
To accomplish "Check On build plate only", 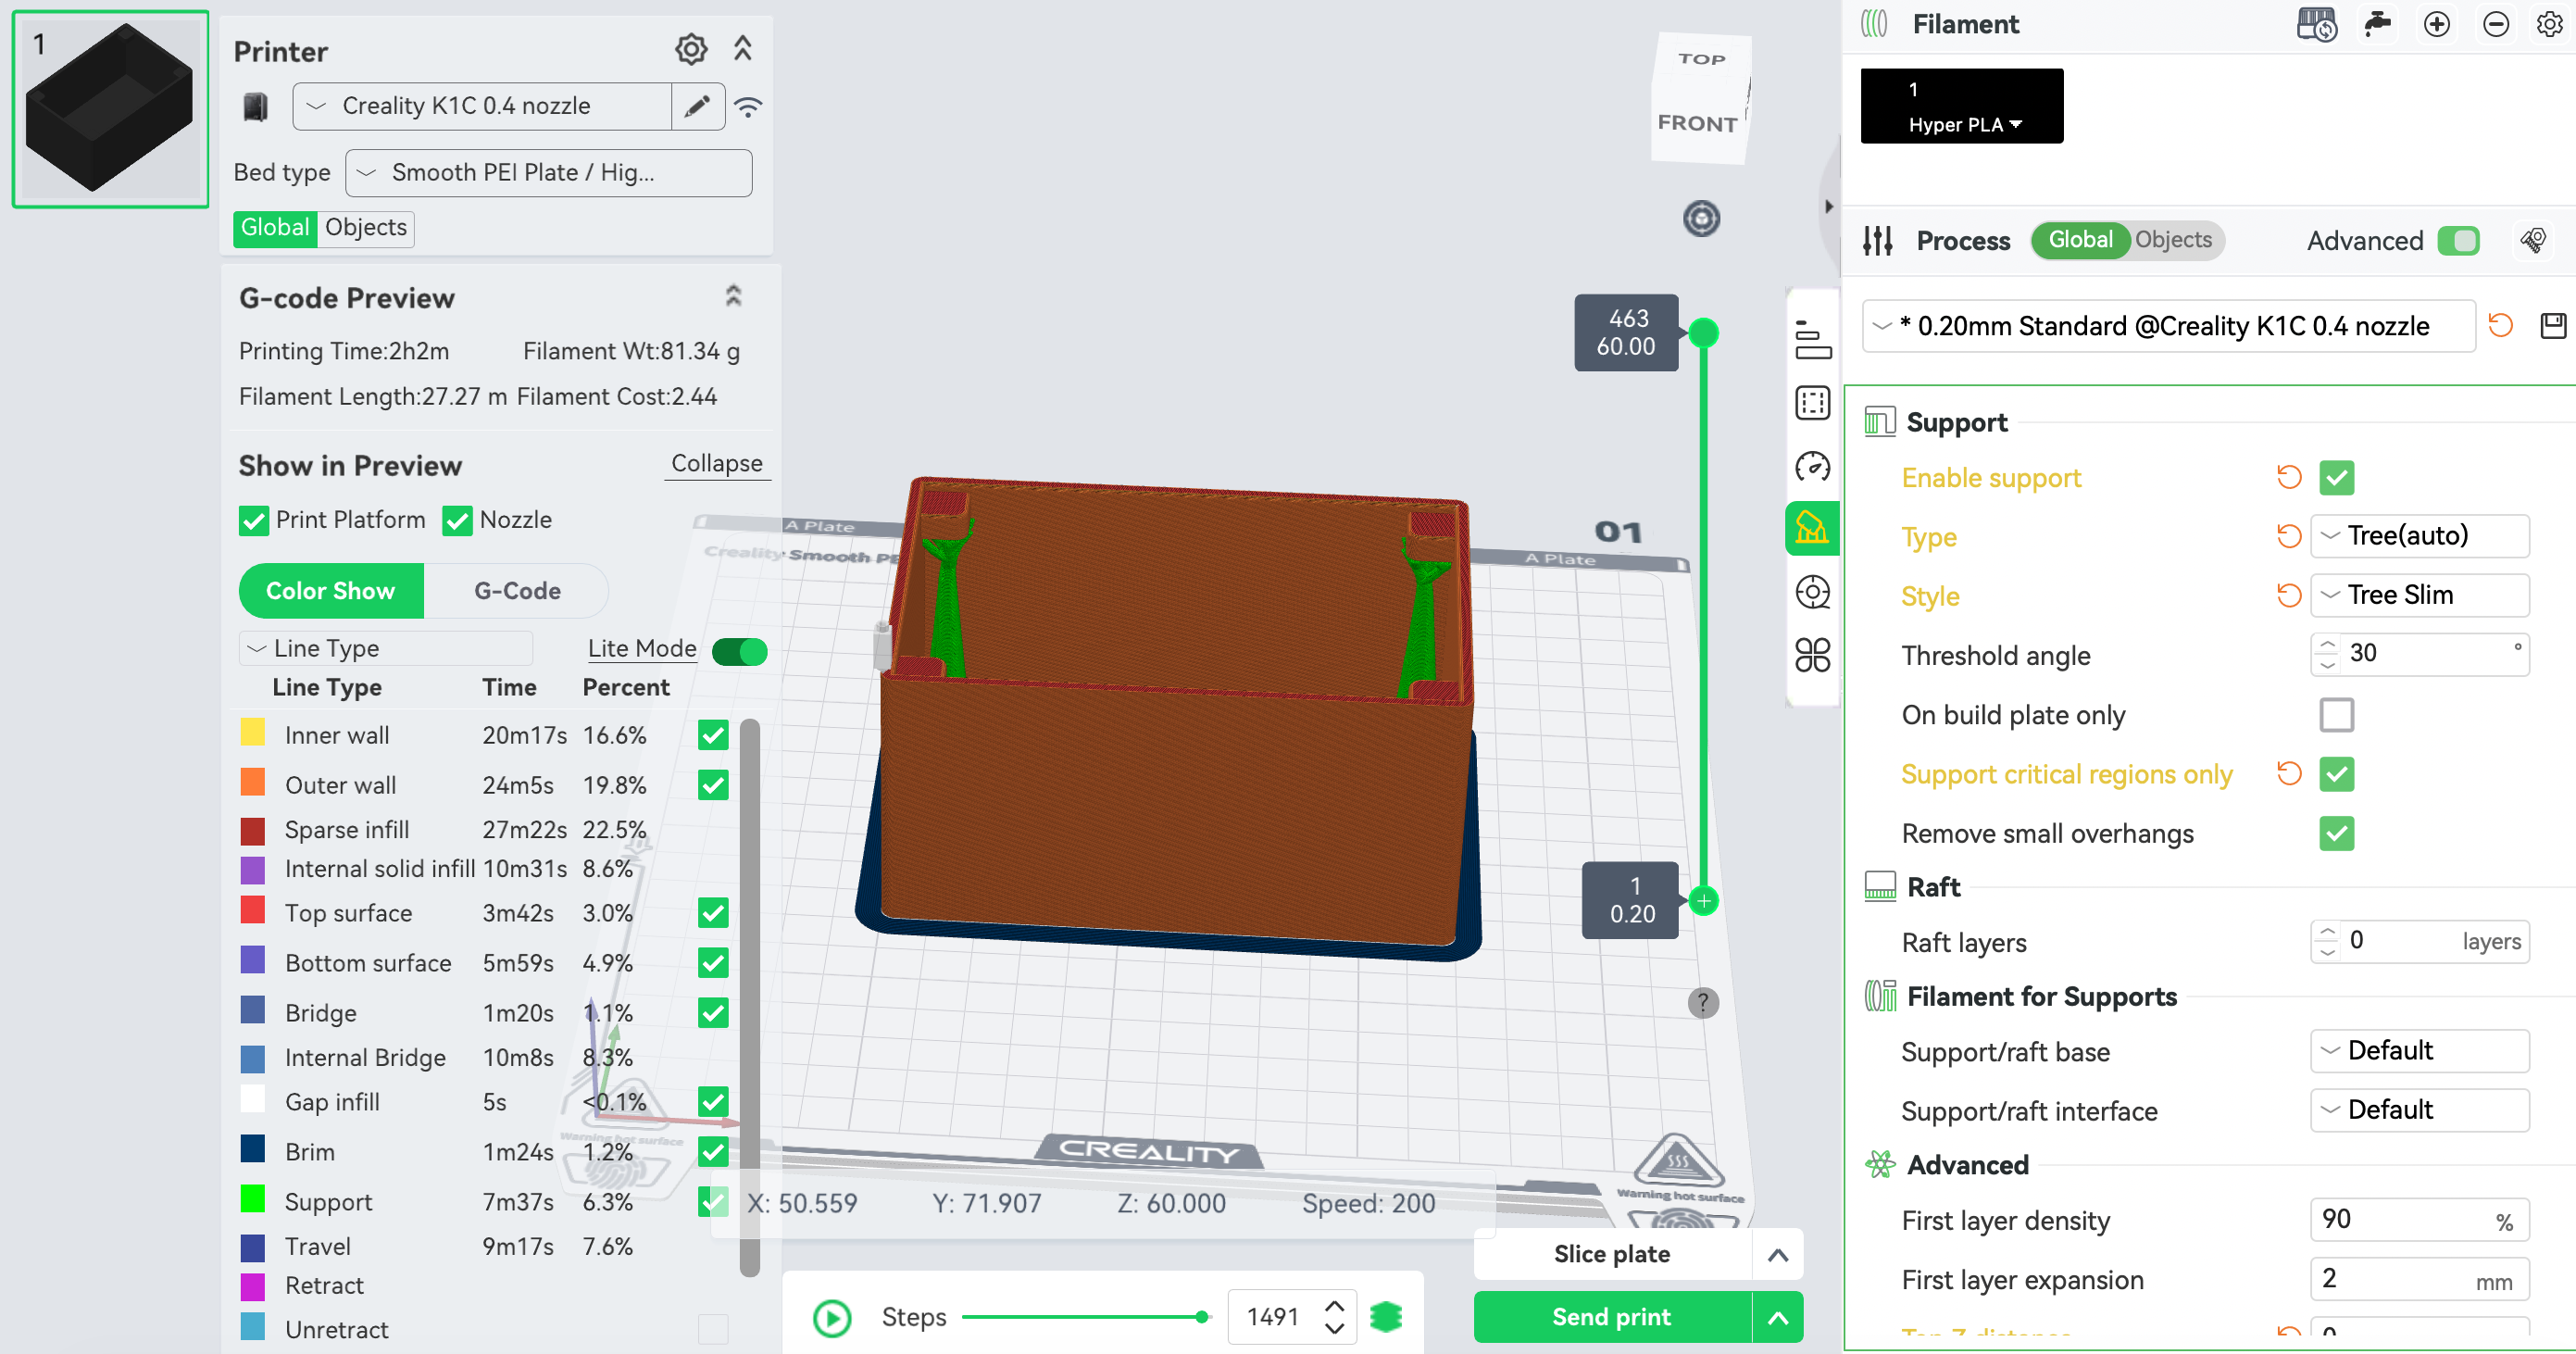I will tap(2336, 715).
